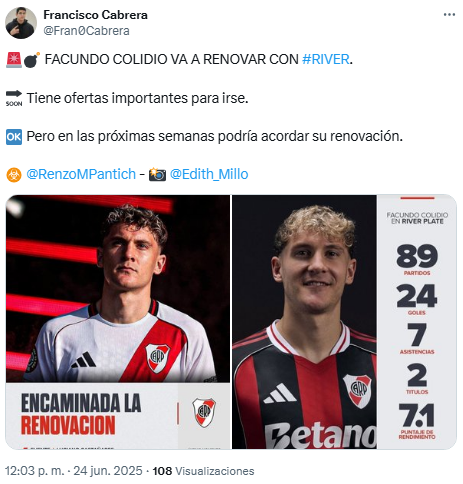
Task: Click the 108 Visualizaciones counter
Action: 203,471
